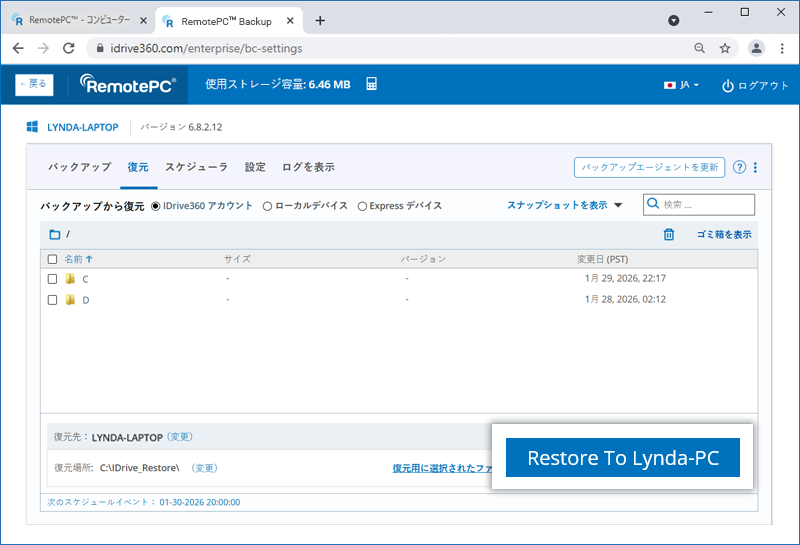Screen dimensions: 800x545
Task: Expand スナップショットを表示 dropdown
Action: (564, 205)
